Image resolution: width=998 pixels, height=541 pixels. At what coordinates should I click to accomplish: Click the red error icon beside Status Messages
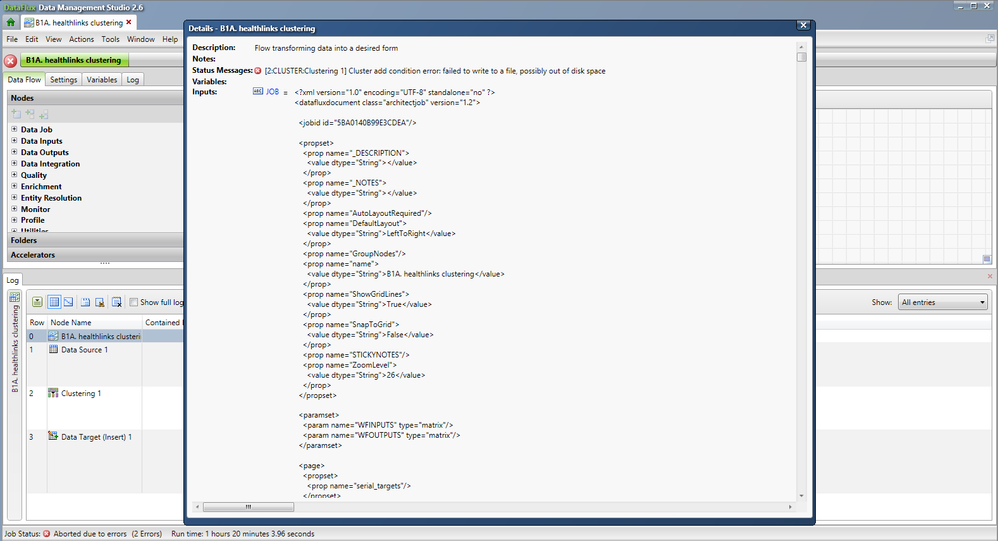click(x=258, y=71)
